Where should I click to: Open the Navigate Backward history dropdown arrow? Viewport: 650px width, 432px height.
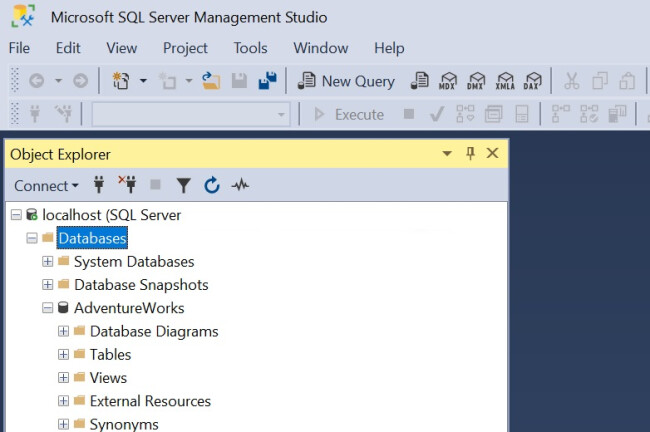coord(58,80)
